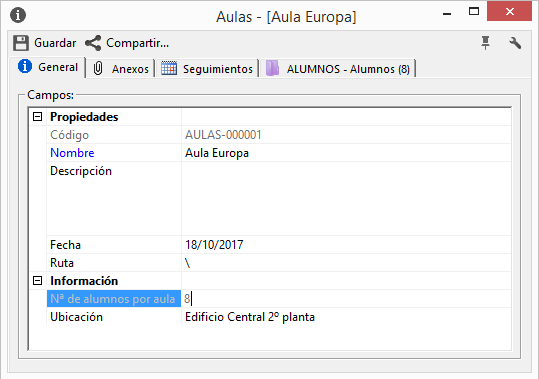Click the Ubicación field value
Image resolution: width=539 pixels, height=379 pixels.
(346, 317)
